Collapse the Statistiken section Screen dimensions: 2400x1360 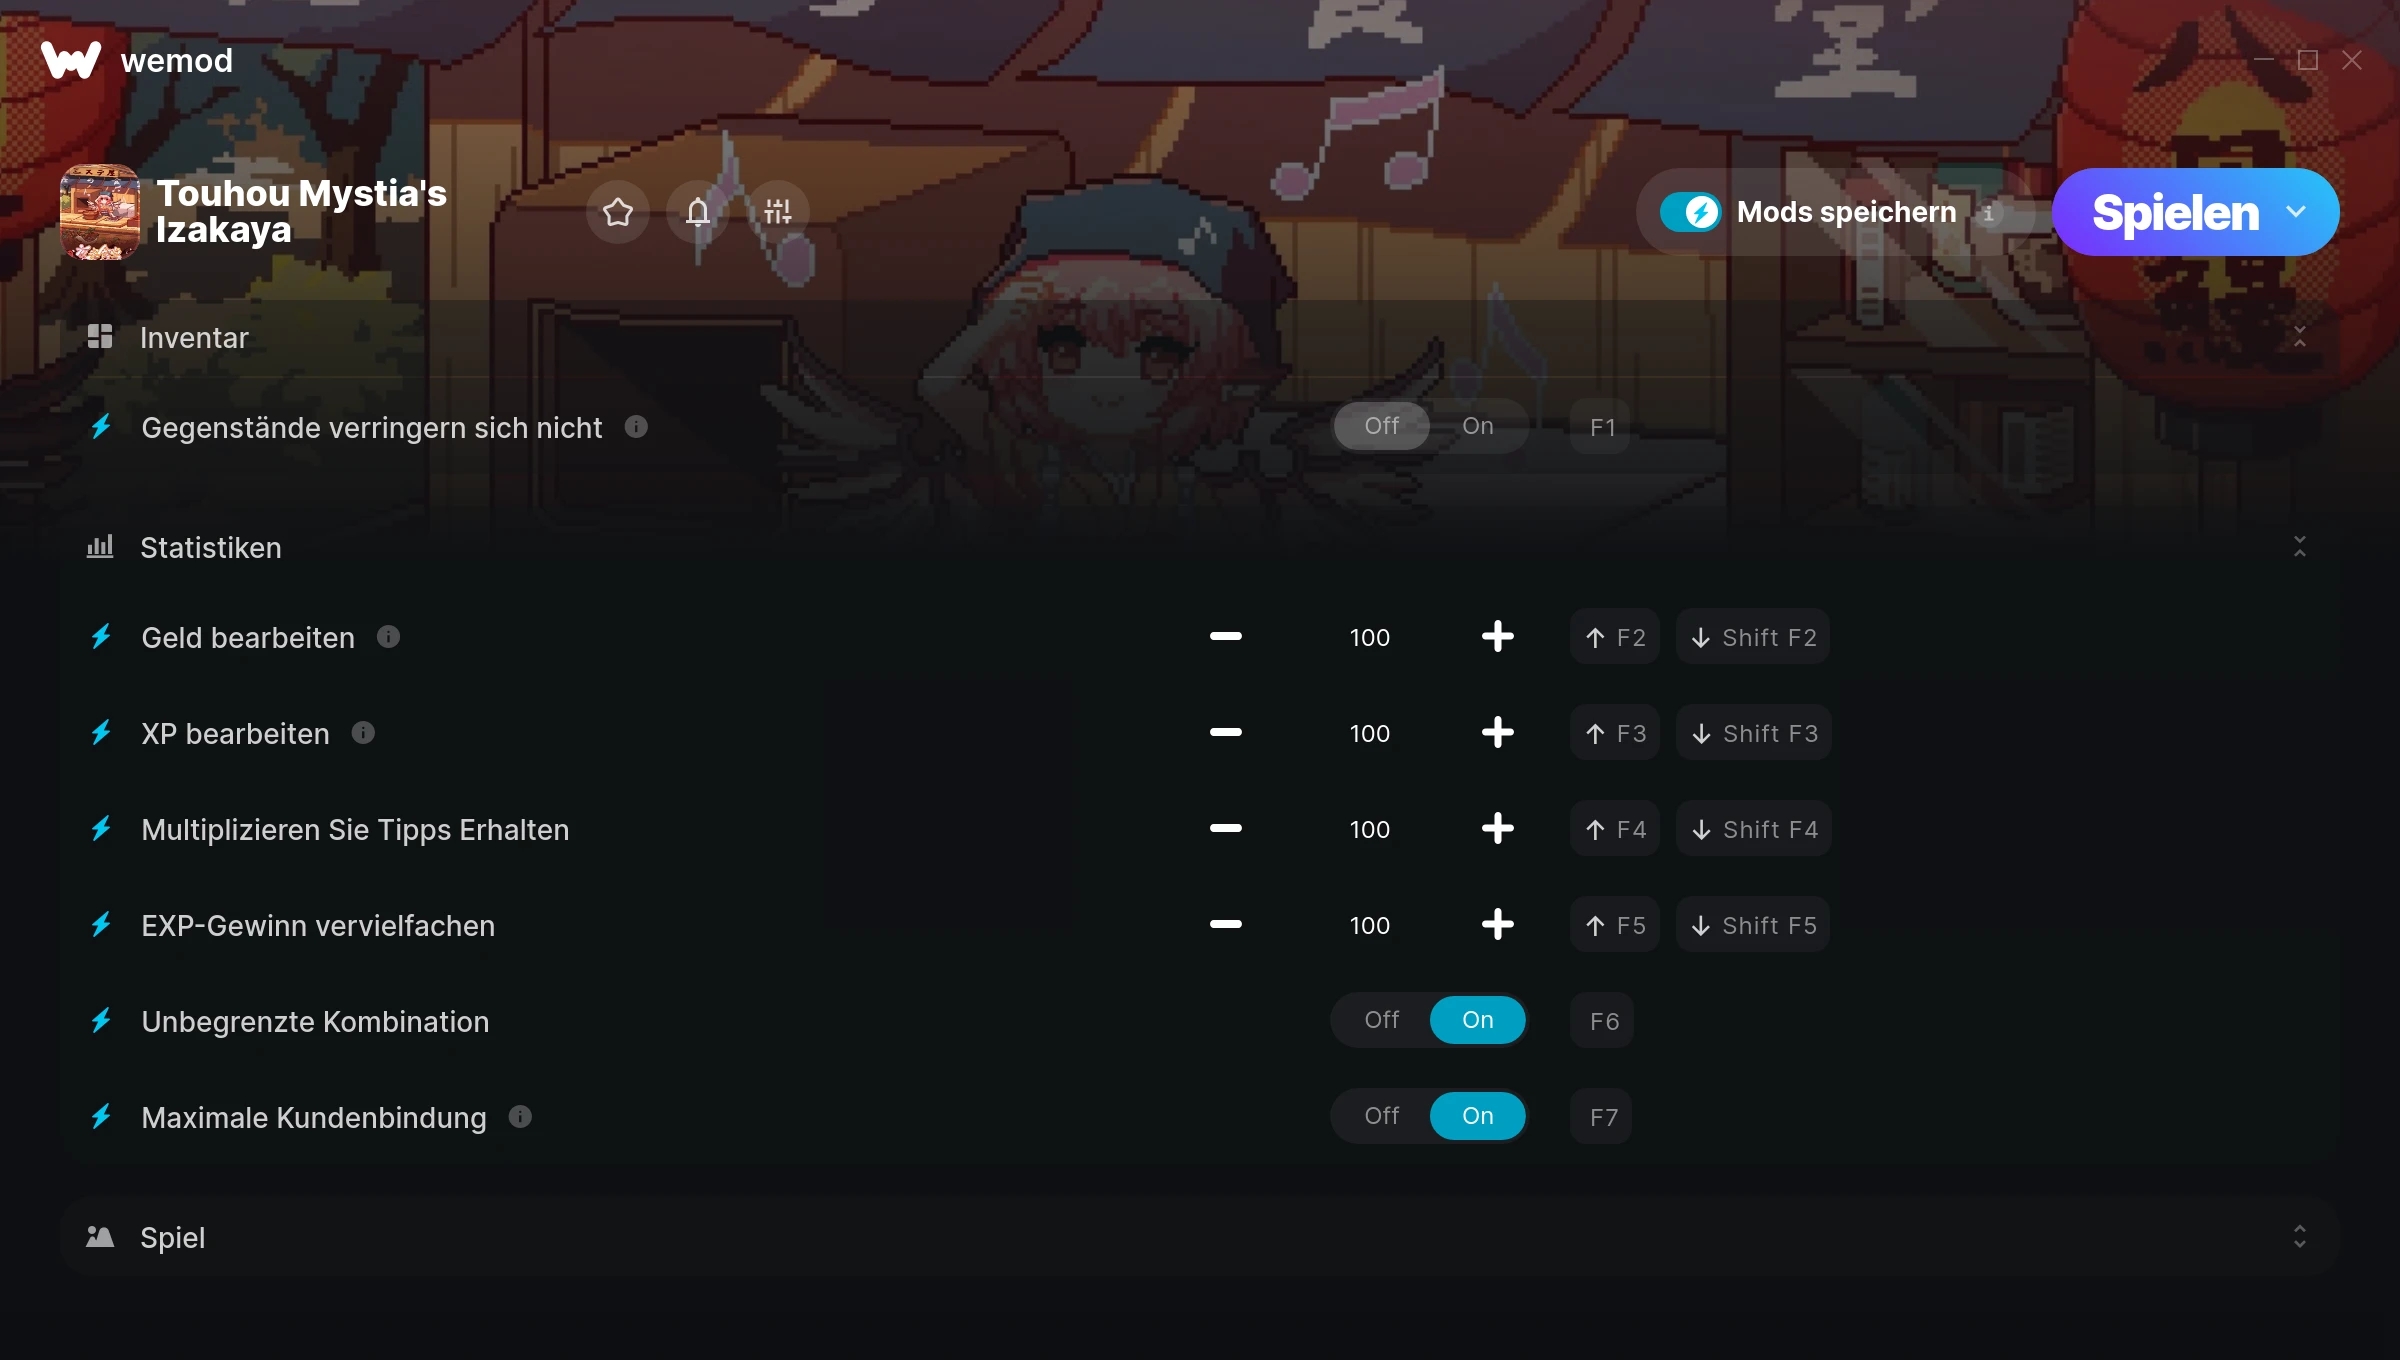[2300, 547]
